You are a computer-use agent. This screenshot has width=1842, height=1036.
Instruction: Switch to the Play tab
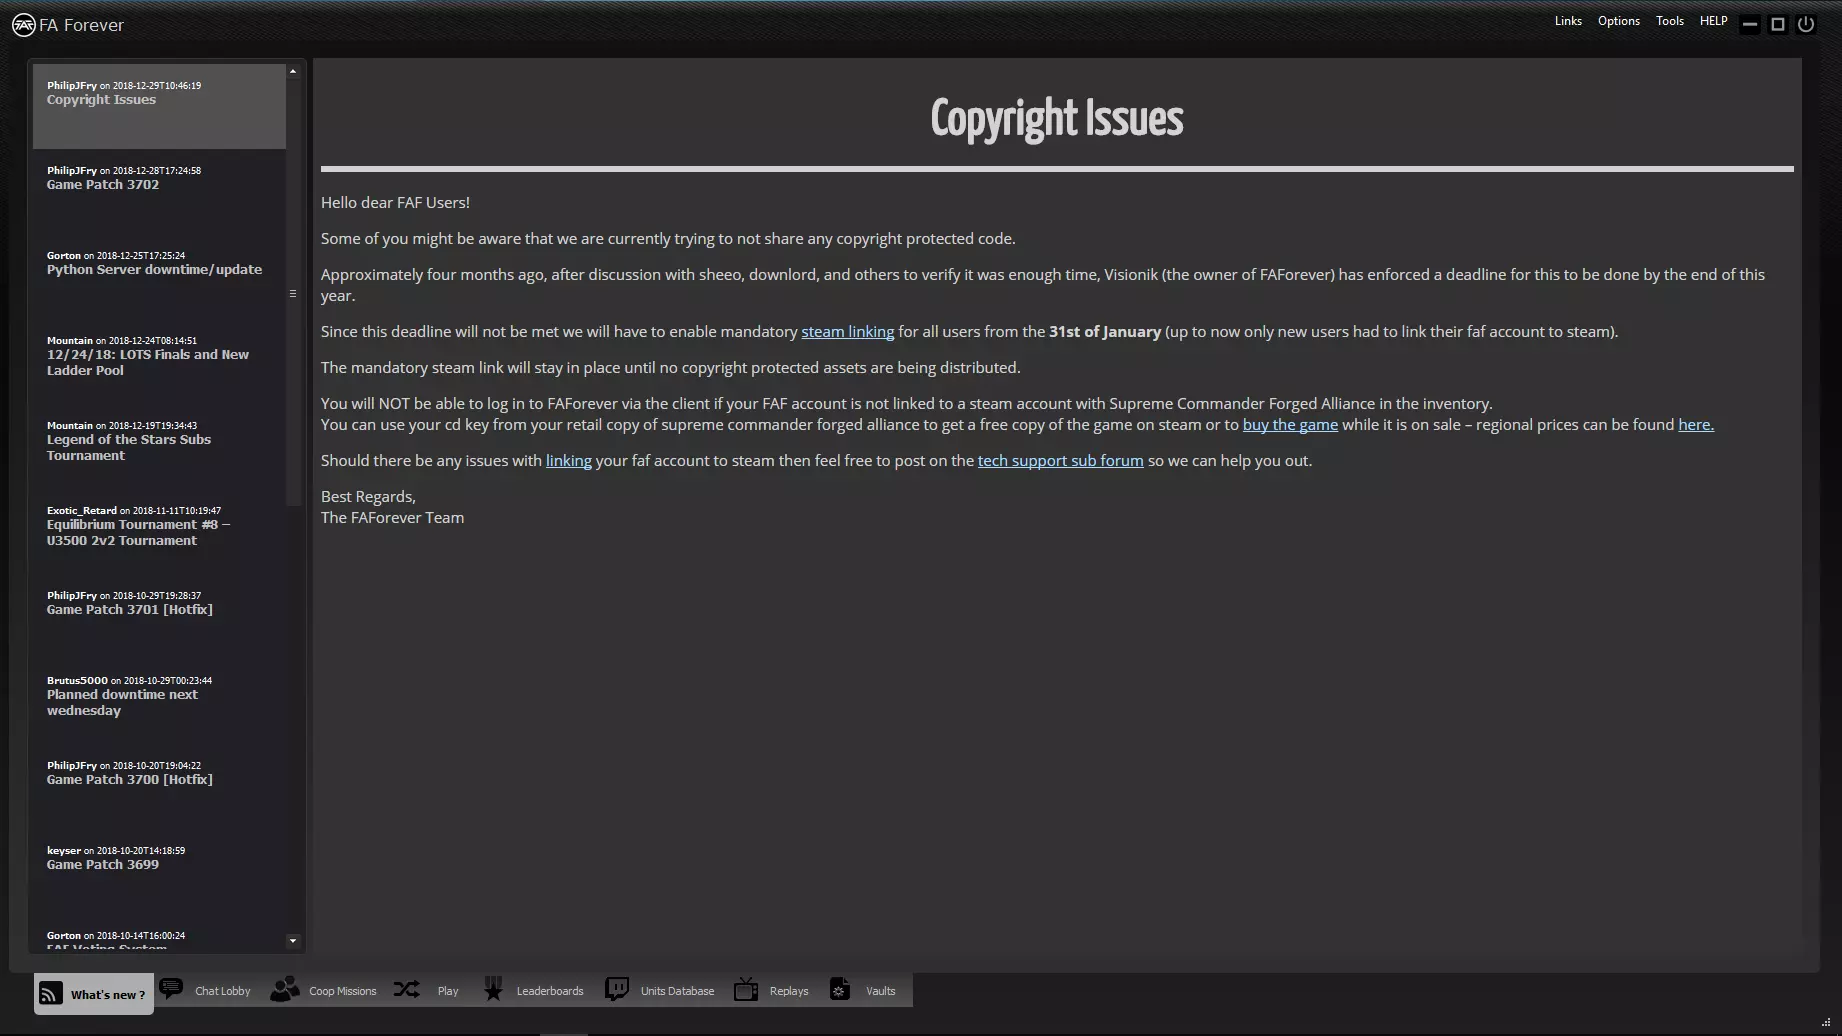pos(428,990)
